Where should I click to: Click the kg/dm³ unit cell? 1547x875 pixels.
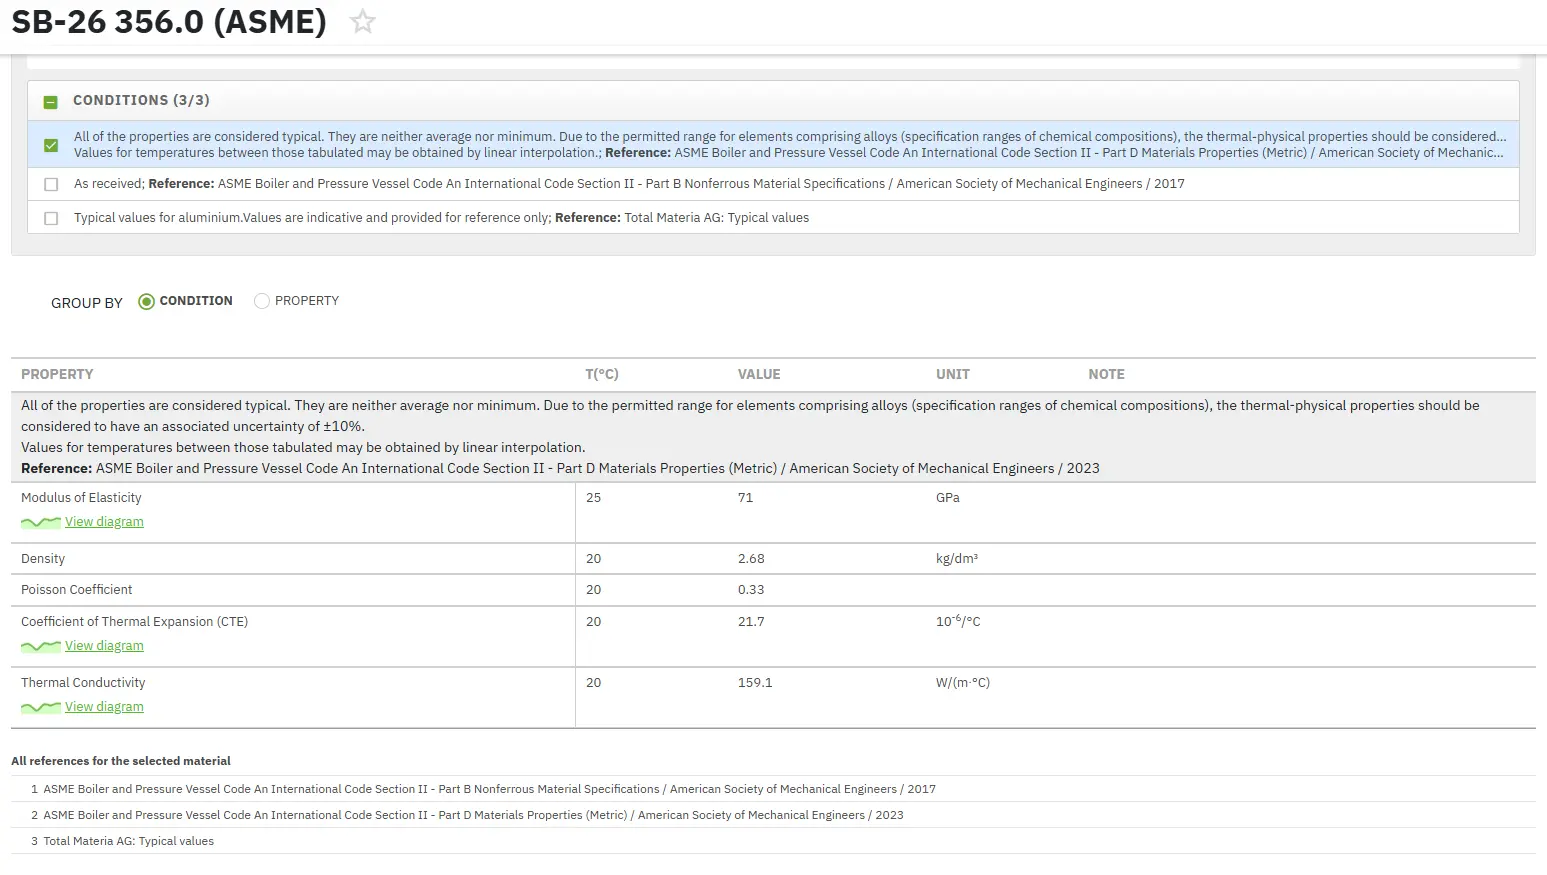click(957, 559)
